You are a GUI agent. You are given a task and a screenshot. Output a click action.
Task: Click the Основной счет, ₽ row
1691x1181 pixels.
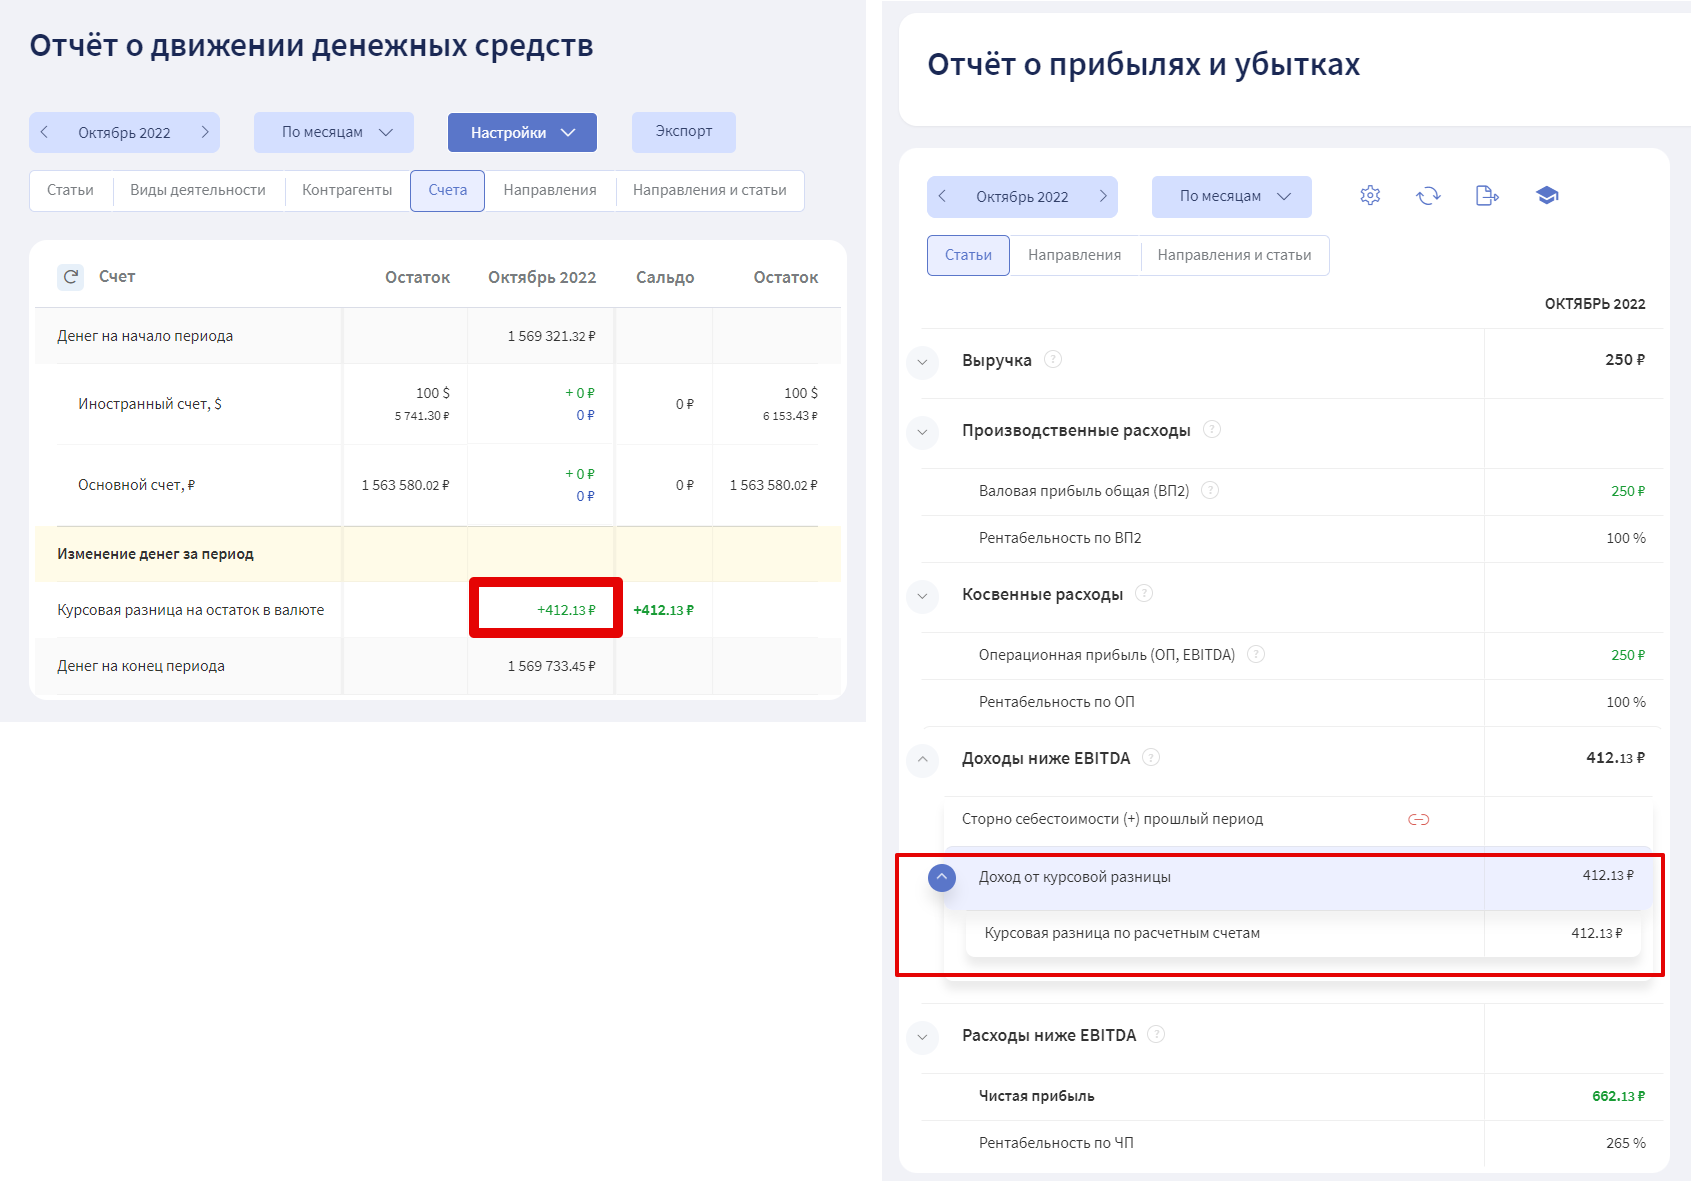[438, 485]
